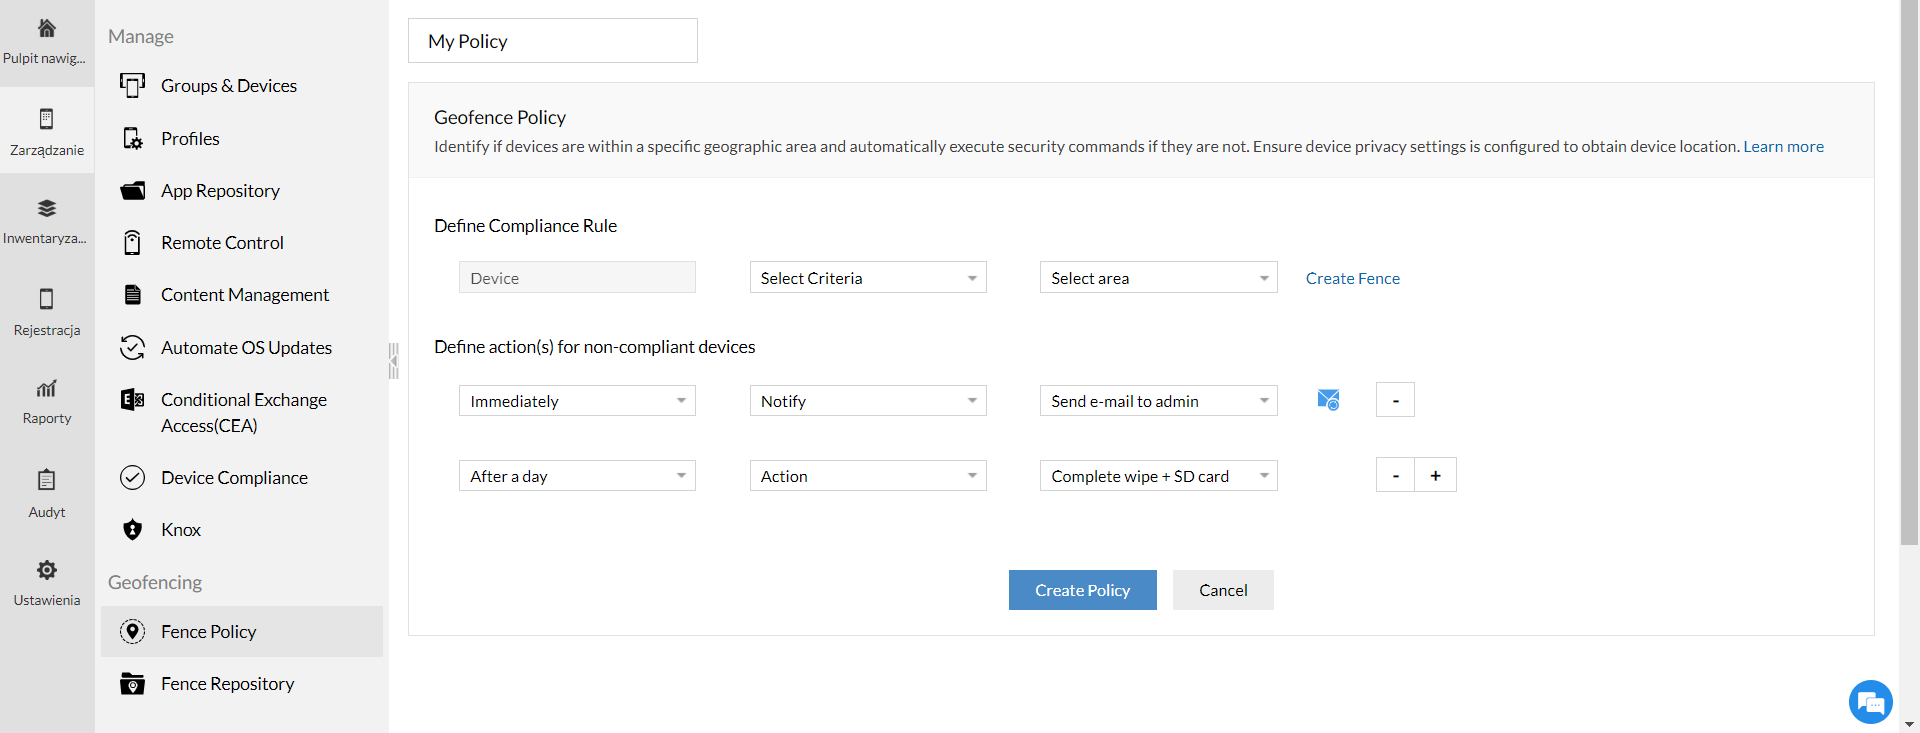Click the email configuration envelope icon

(x=1328, y=400)
